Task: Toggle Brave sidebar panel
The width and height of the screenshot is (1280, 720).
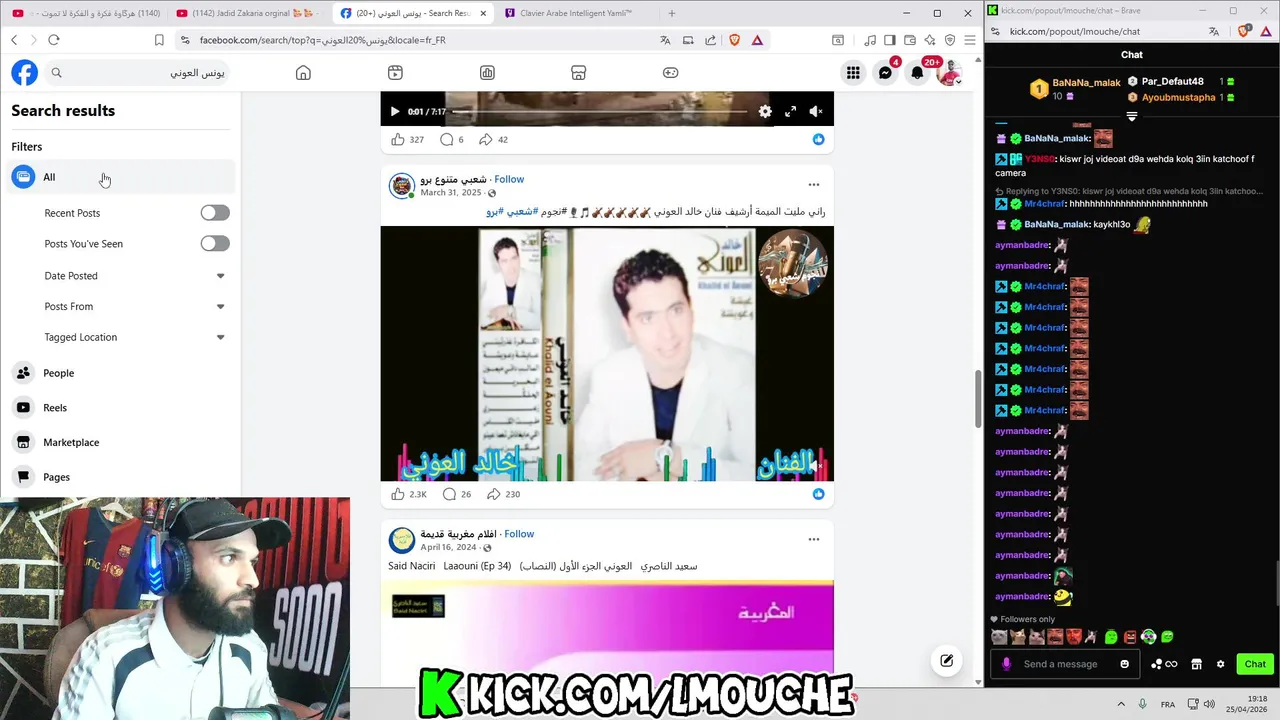Action: click(889, 40)
